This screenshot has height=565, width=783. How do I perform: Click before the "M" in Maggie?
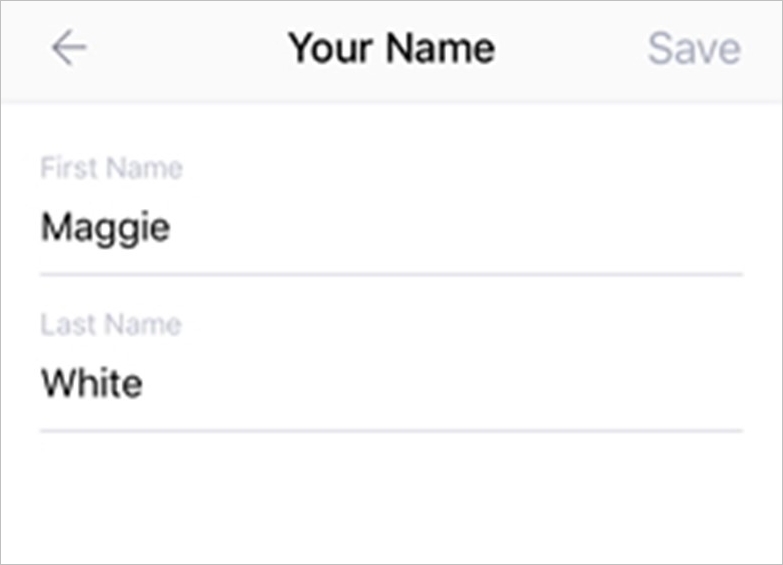pyautogui.click(x=41, y=228)
